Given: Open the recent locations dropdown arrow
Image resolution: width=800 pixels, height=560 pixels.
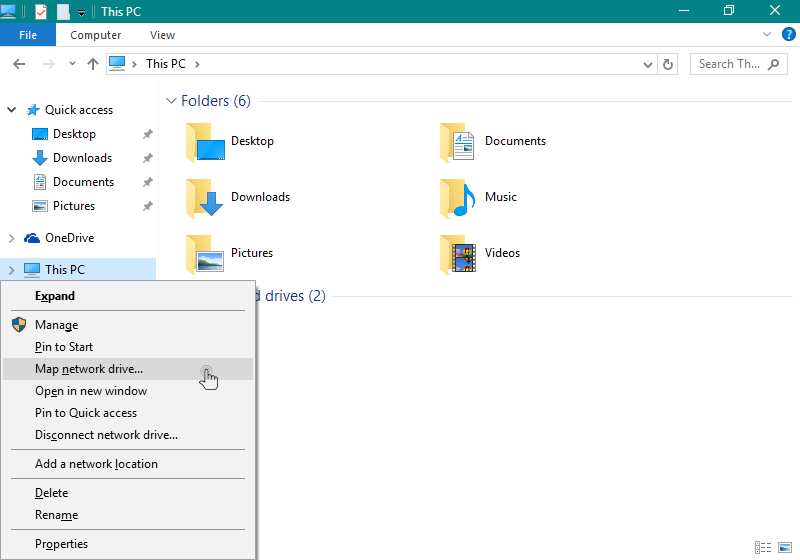Looking at the screenshot, I should pos(72,64).
